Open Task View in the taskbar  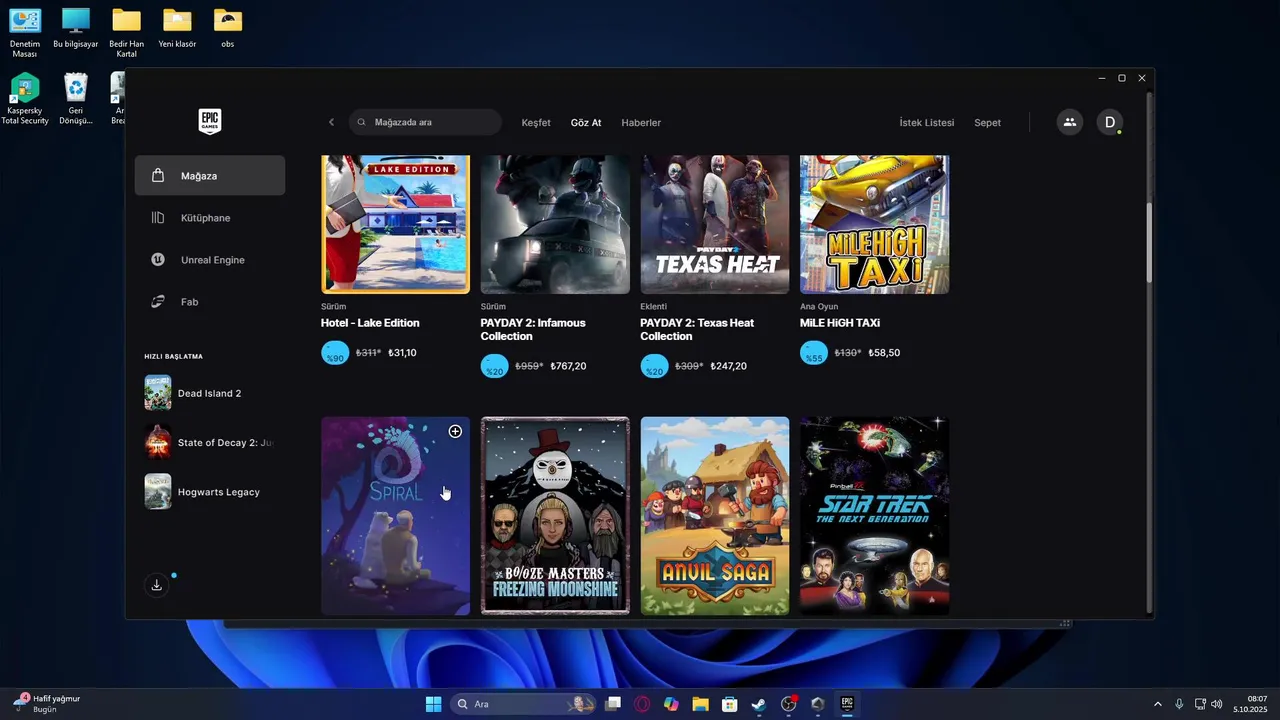click(613, 704)
